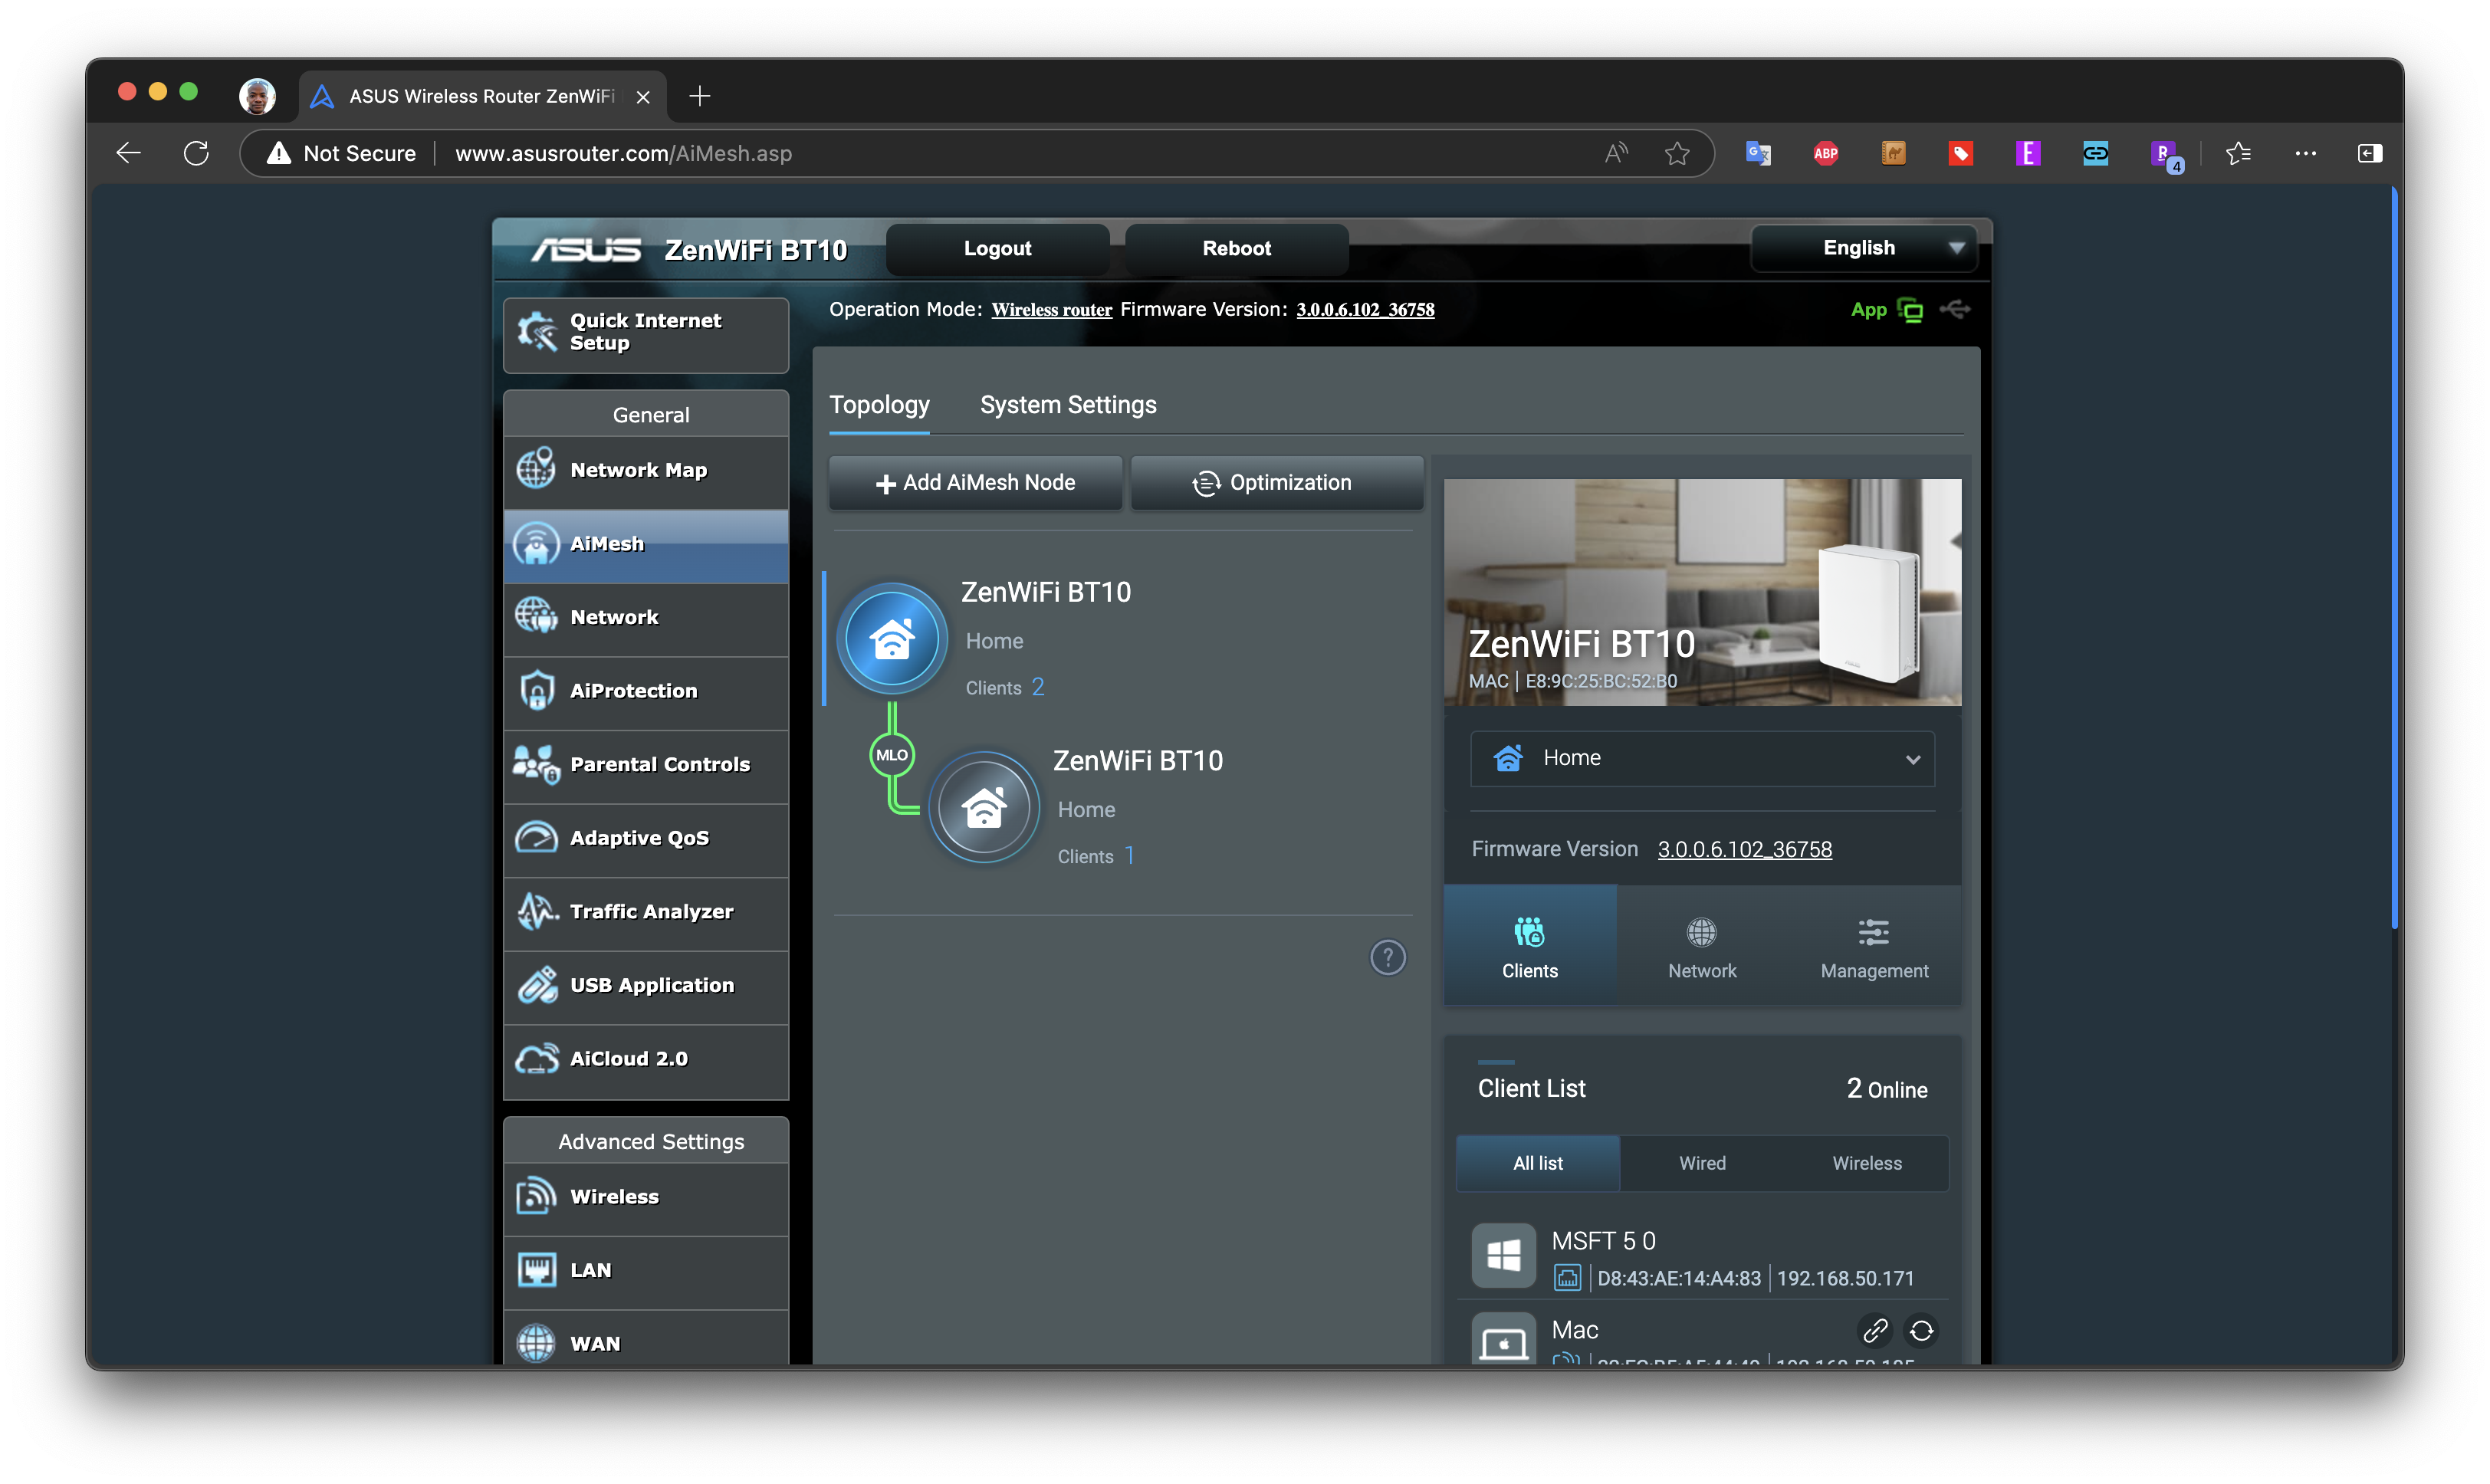Select the main ZenWiFi BT10 router node icon
This screenshot has width=2490, height=1484.
pyautogui.click(x=891, y=639)
